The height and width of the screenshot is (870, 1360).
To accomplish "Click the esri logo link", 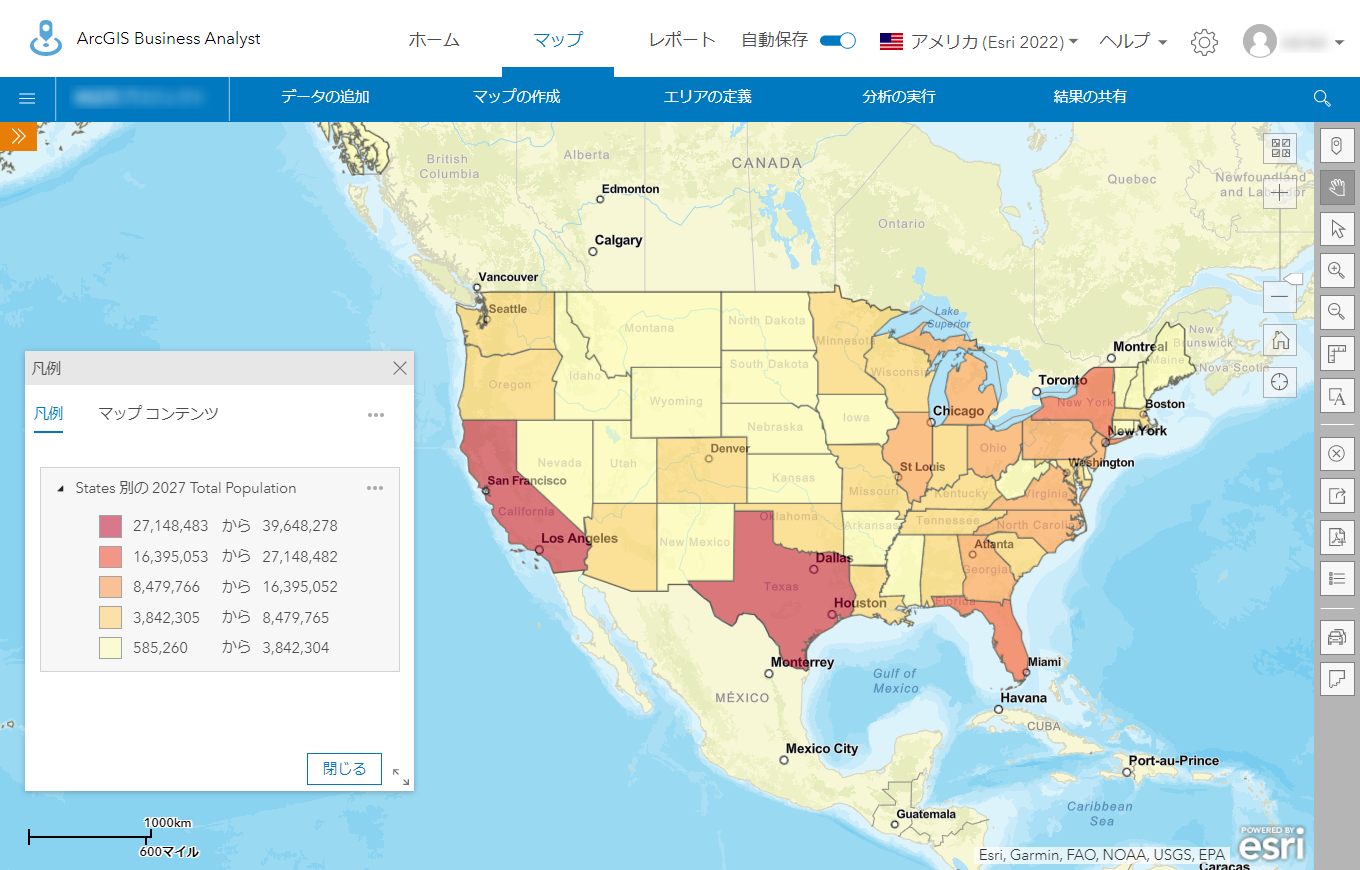I will point(1271,842).
